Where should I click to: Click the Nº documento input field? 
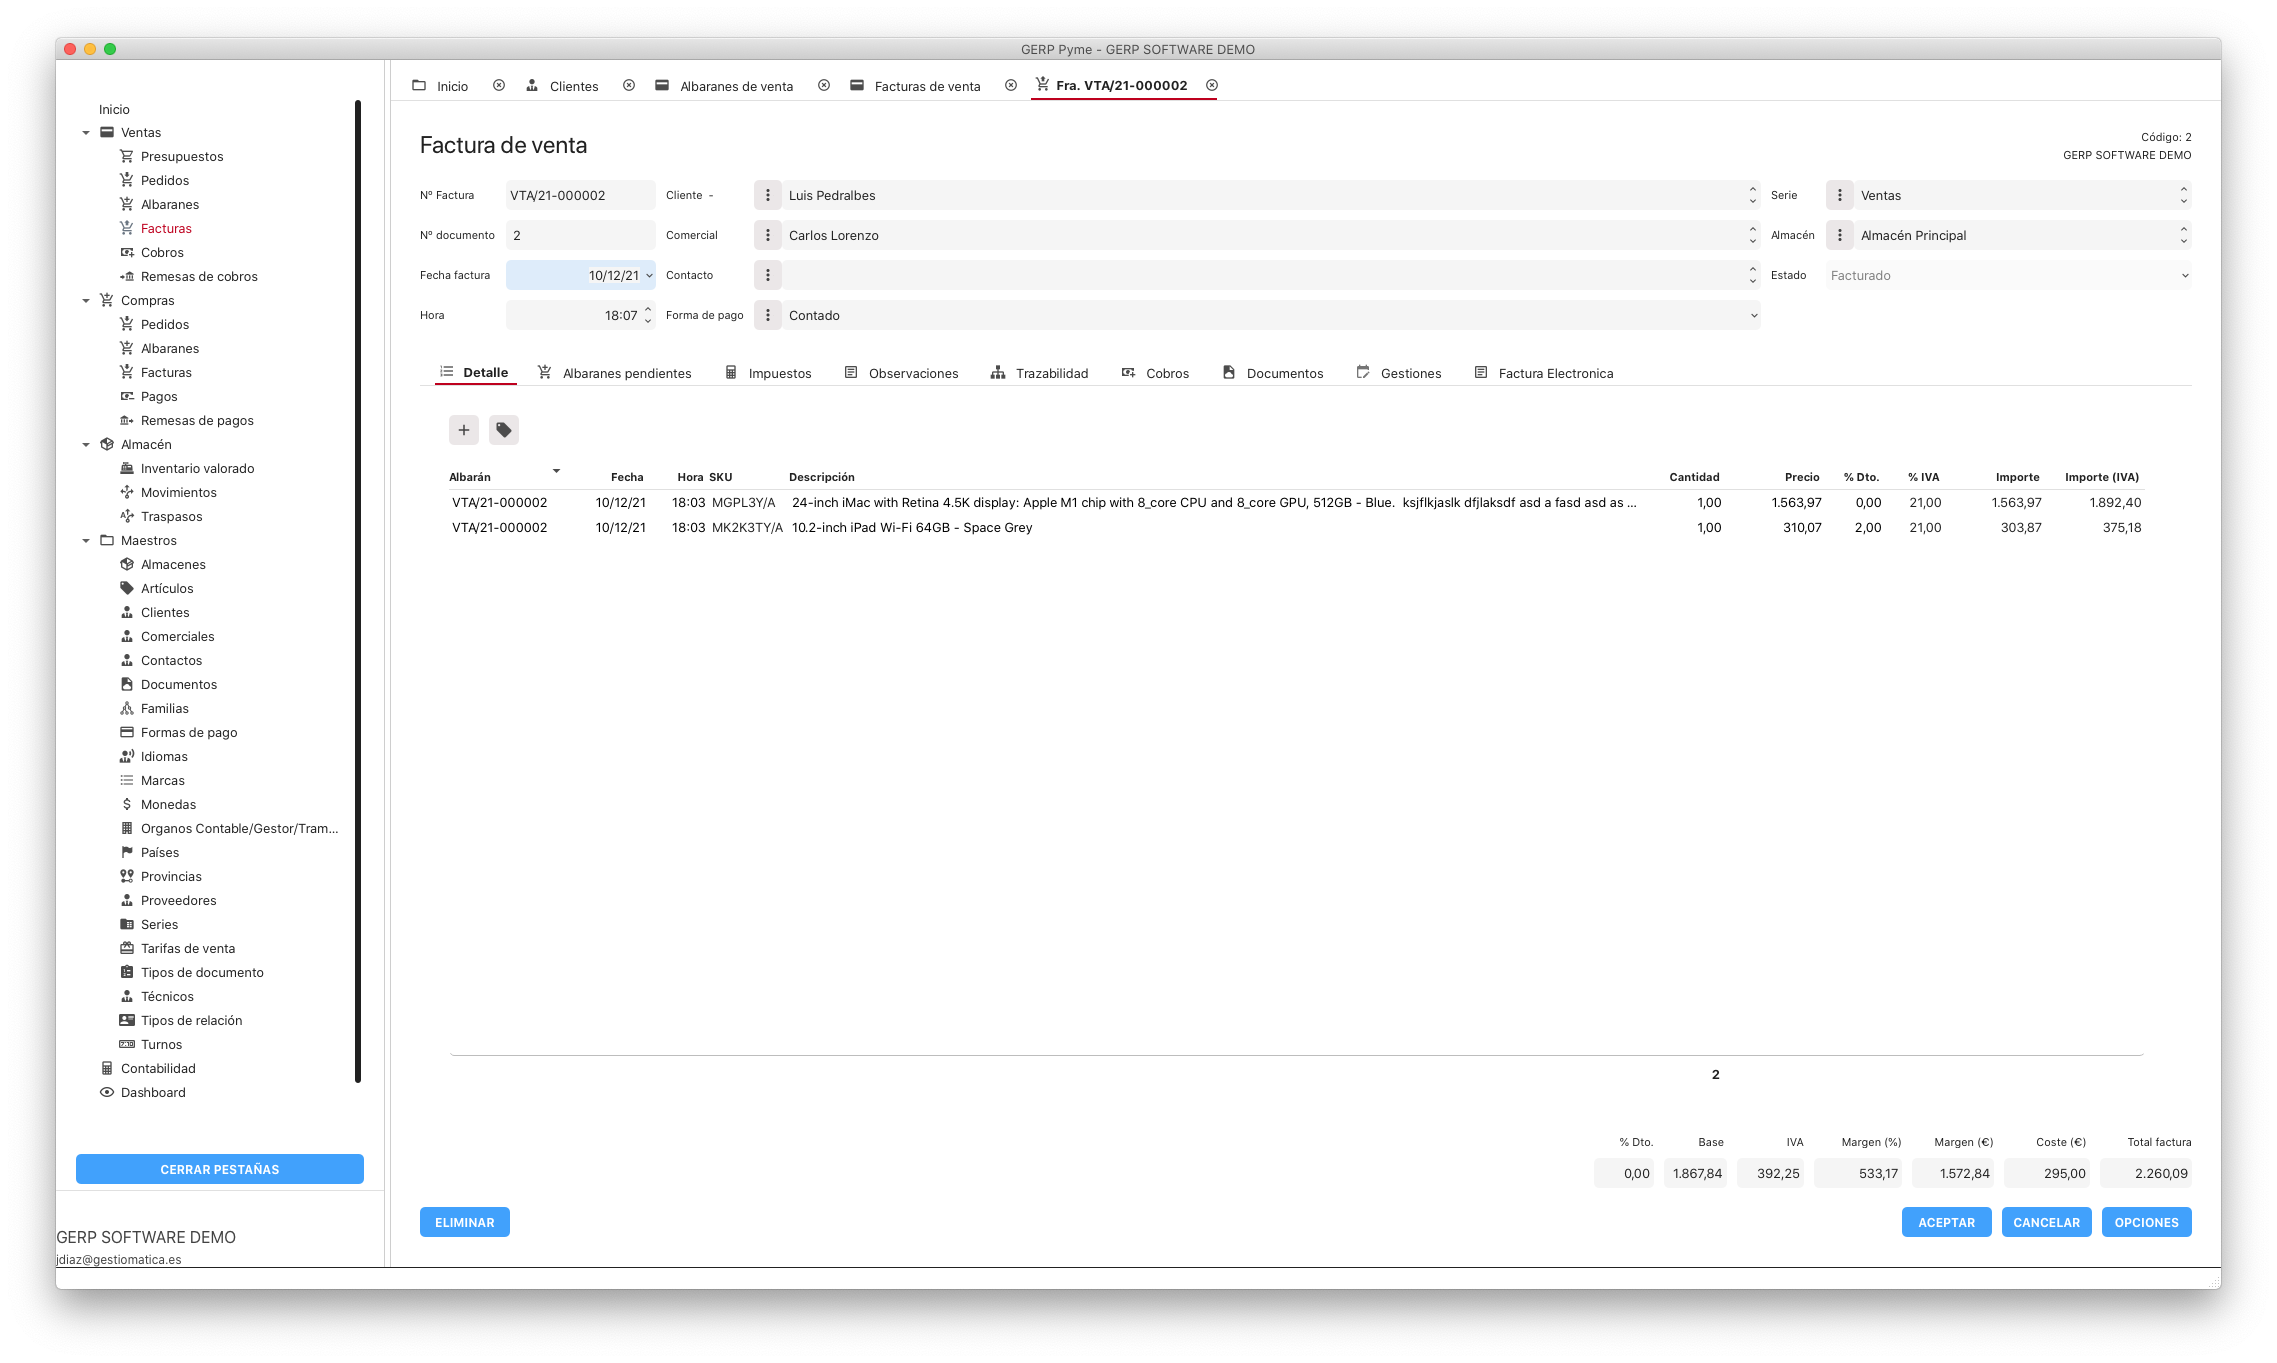[x=580, y=235]
